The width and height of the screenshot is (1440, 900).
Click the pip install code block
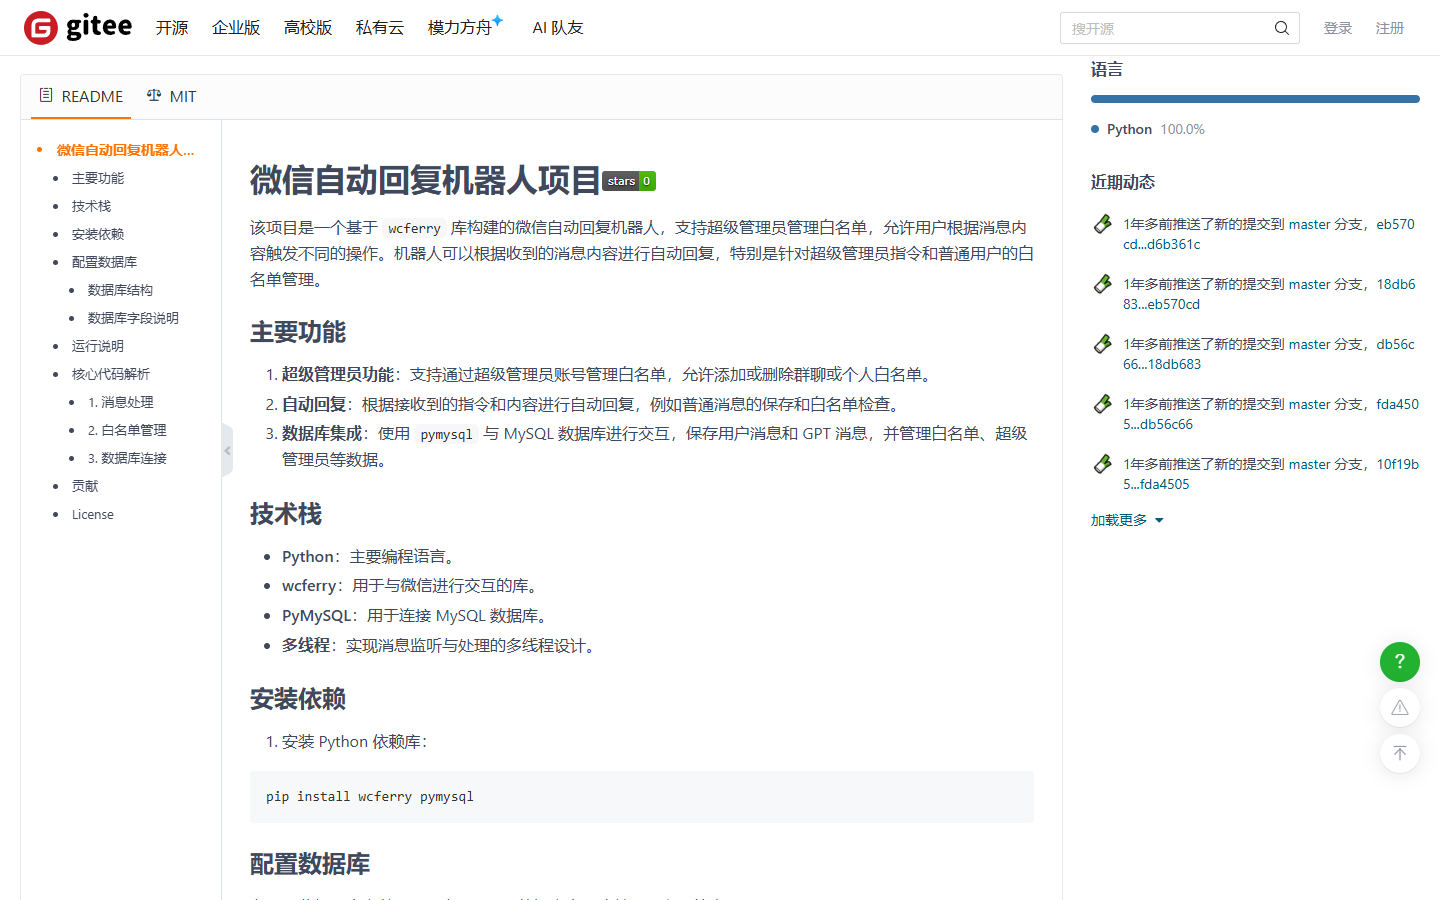click(x=642, y=797)
